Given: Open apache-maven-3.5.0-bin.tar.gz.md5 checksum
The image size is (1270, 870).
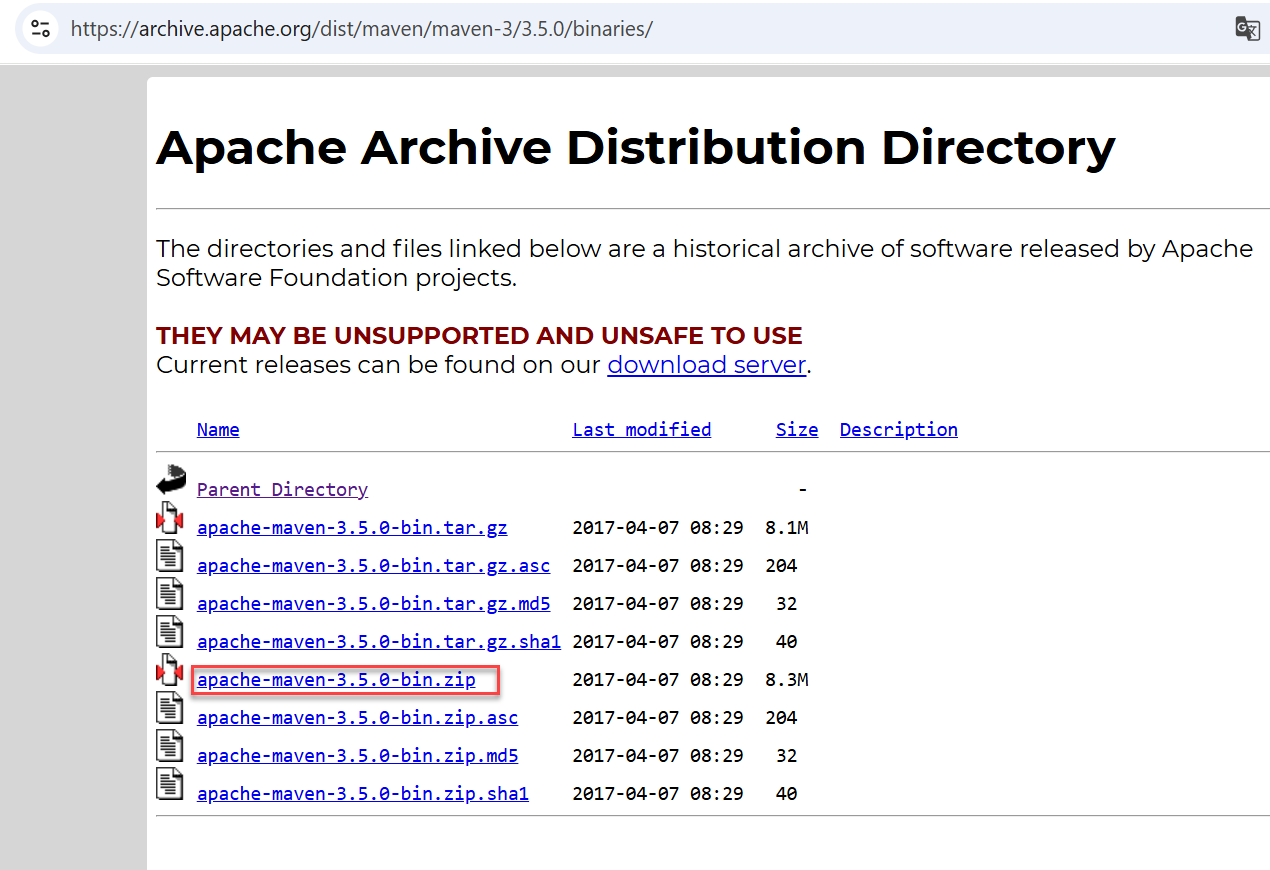Looking at the screenshot, I should tap(374, 604).
